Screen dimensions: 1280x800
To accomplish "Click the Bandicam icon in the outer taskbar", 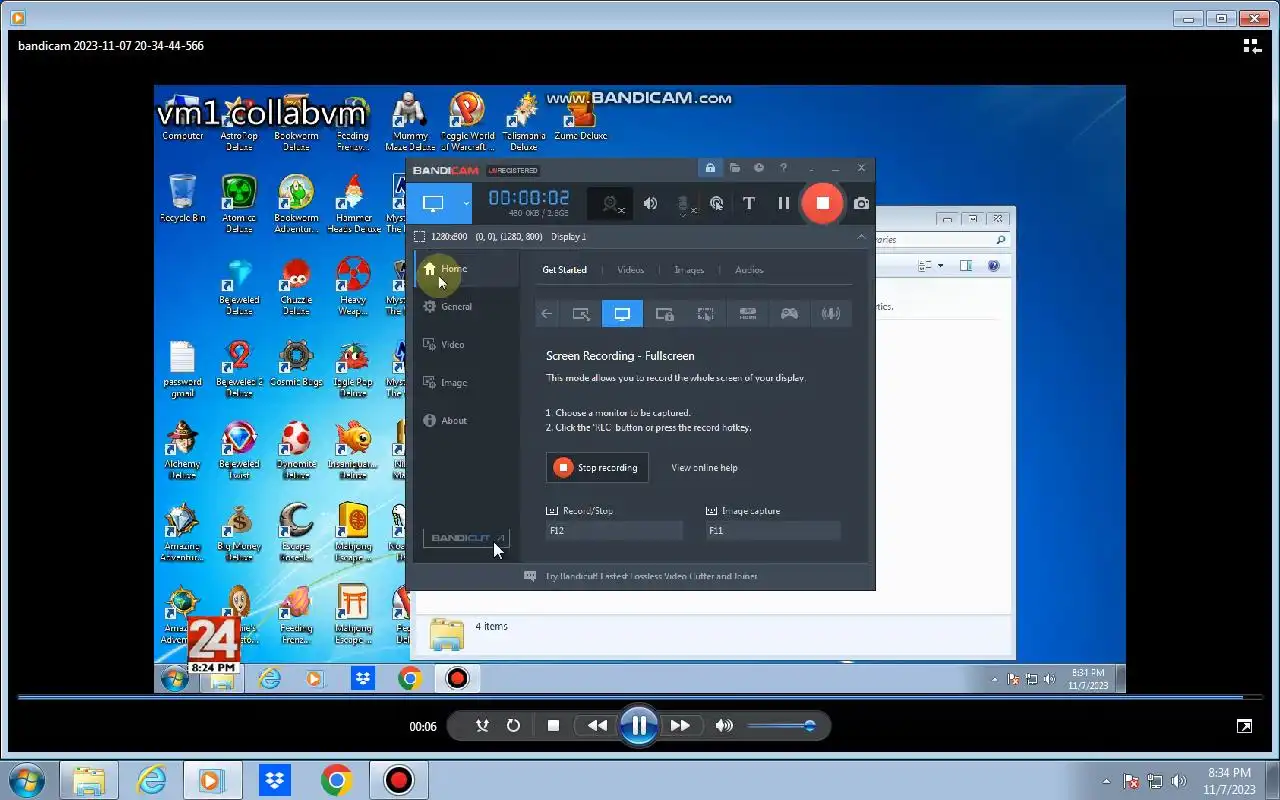I will click(x=399, y=780).
